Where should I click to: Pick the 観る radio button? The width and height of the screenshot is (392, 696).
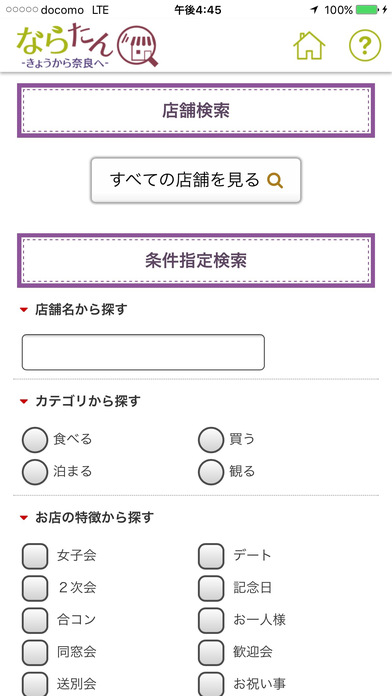coord(210,471)
